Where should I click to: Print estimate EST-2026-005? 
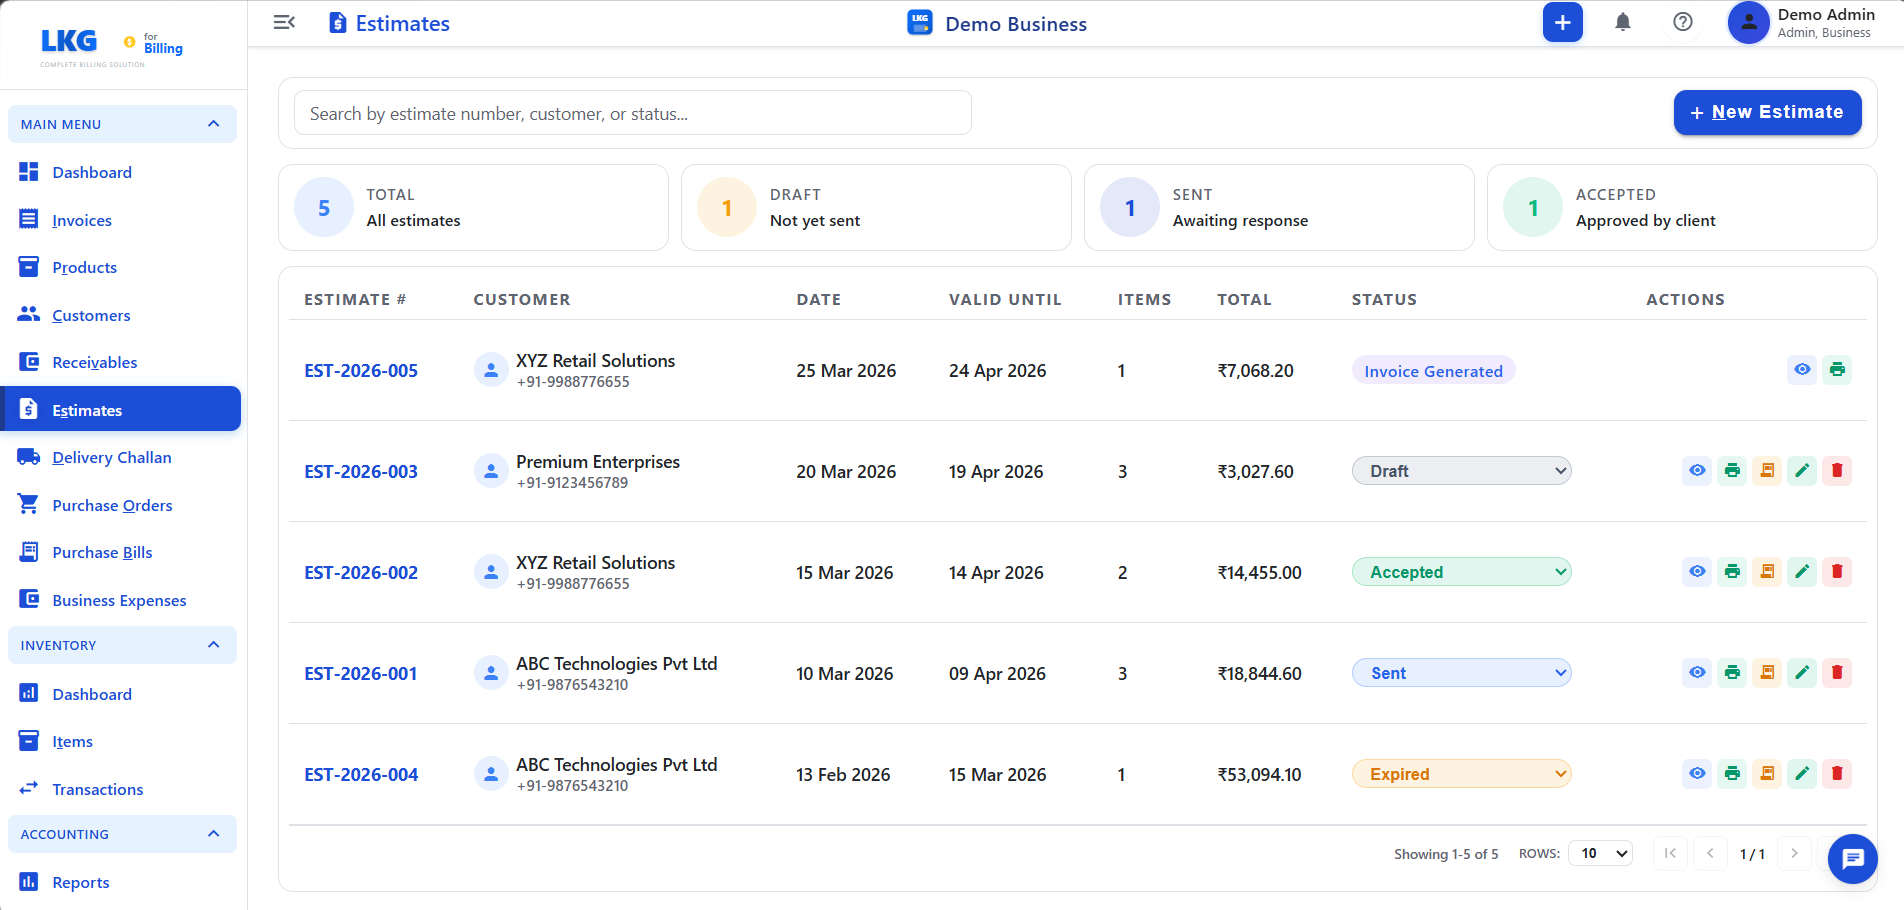click(x=1837, y=370)
